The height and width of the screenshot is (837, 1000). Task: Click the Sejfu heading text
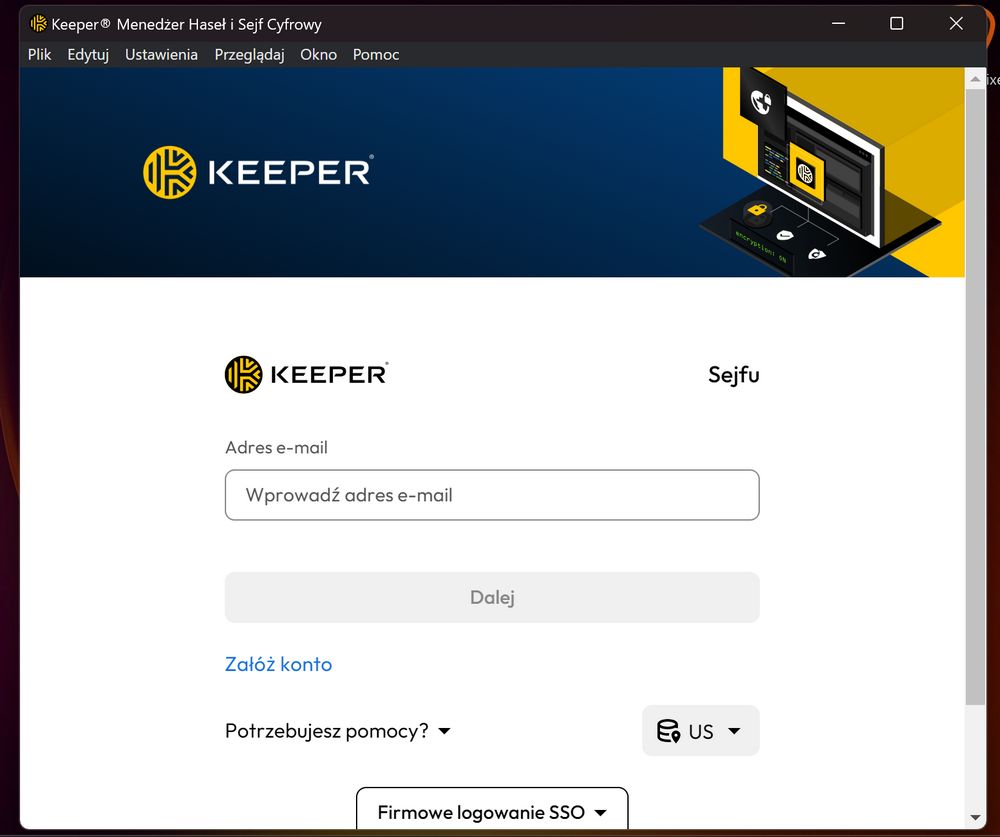point(733,375)
